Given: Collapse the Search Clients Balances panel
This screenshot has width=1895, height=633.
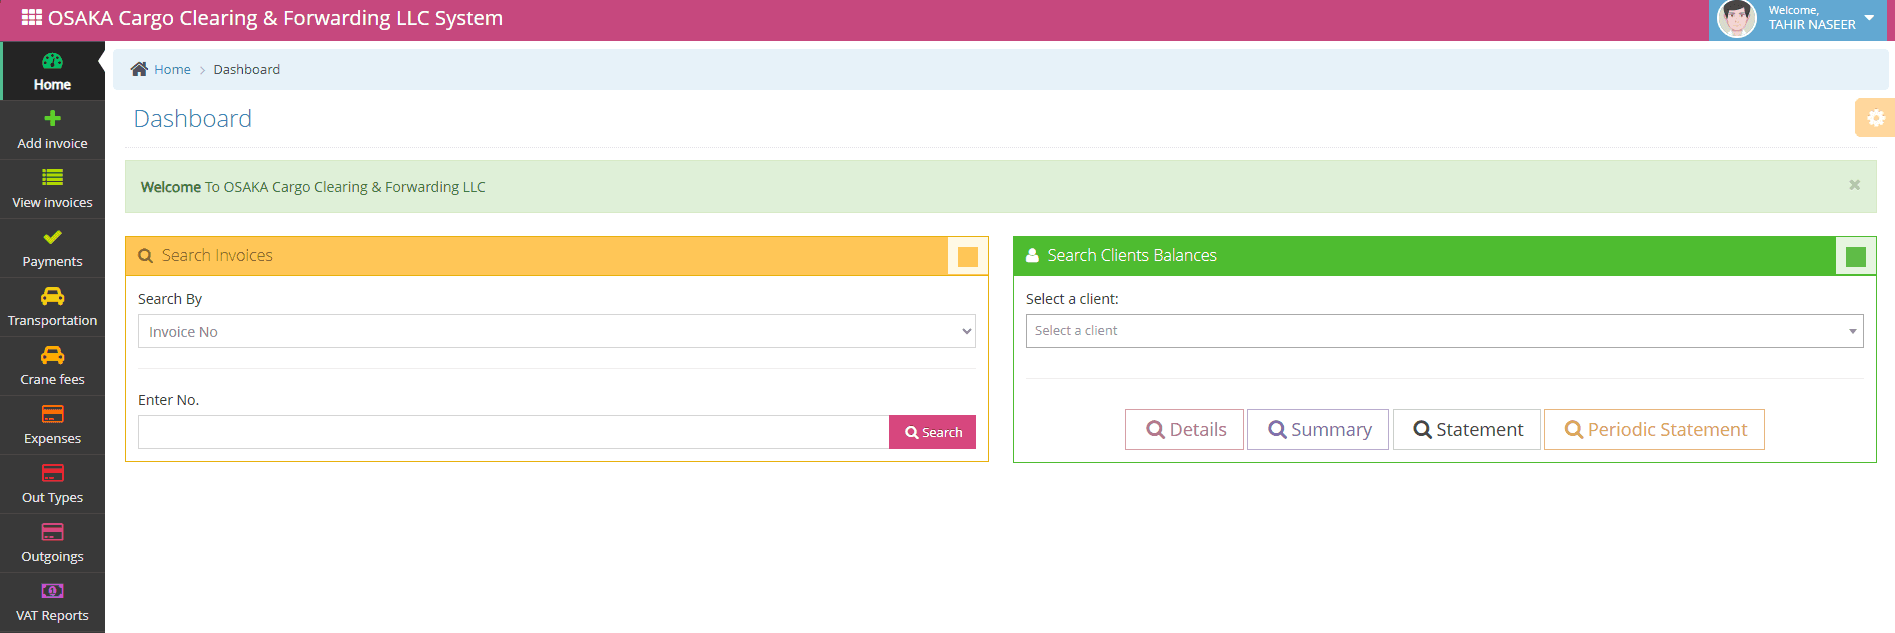Looking at the screenshot, I should (x=1856, y=256).
